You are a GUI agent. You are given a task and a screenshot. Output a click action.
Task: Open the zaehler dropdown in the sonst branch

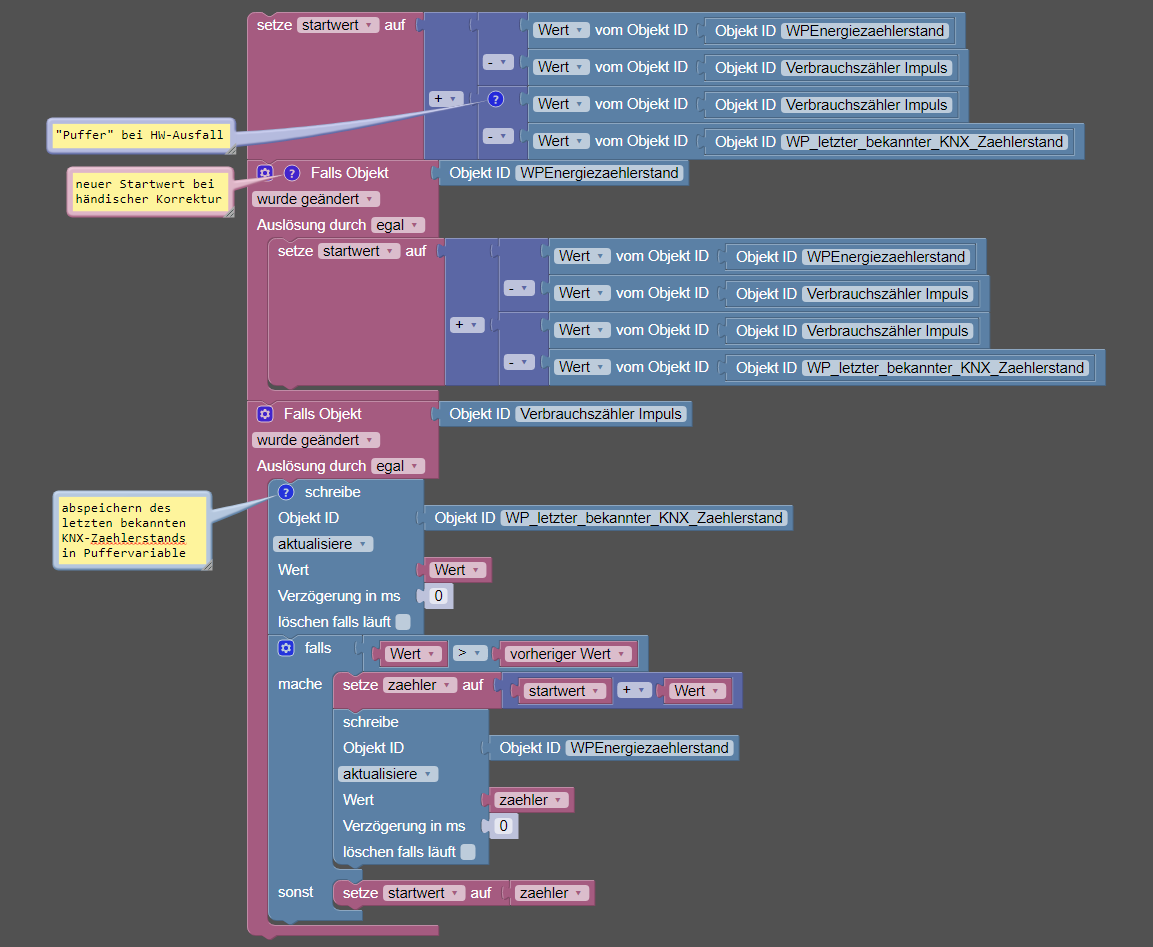point(551,893)
